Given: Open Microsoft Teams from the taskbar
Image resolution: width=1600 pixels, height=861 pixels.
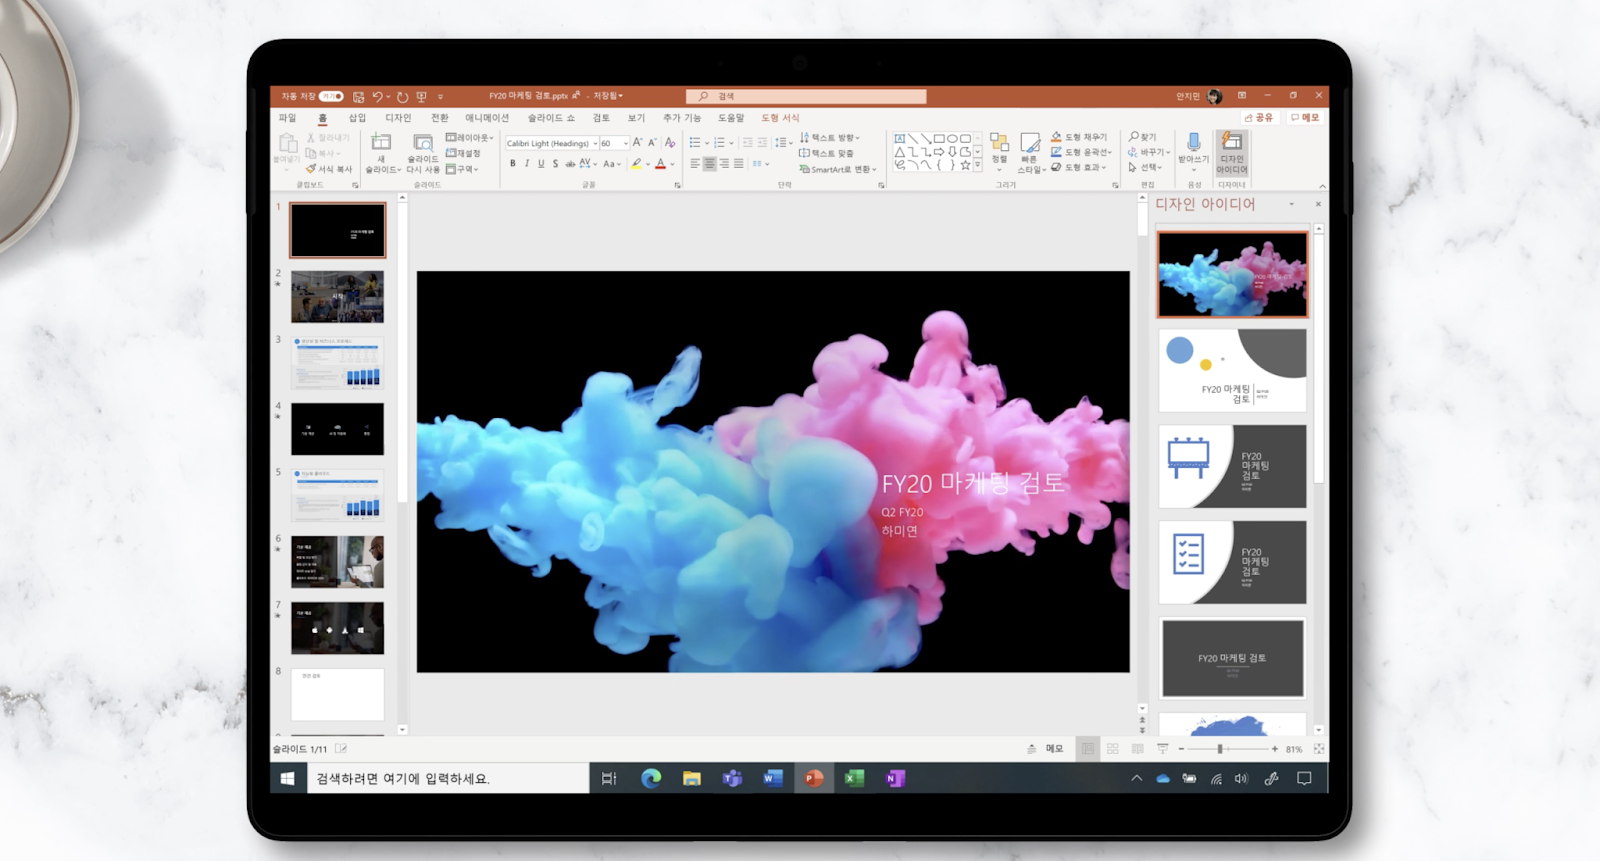Looking at the screenshot, I should coord(732,778).
